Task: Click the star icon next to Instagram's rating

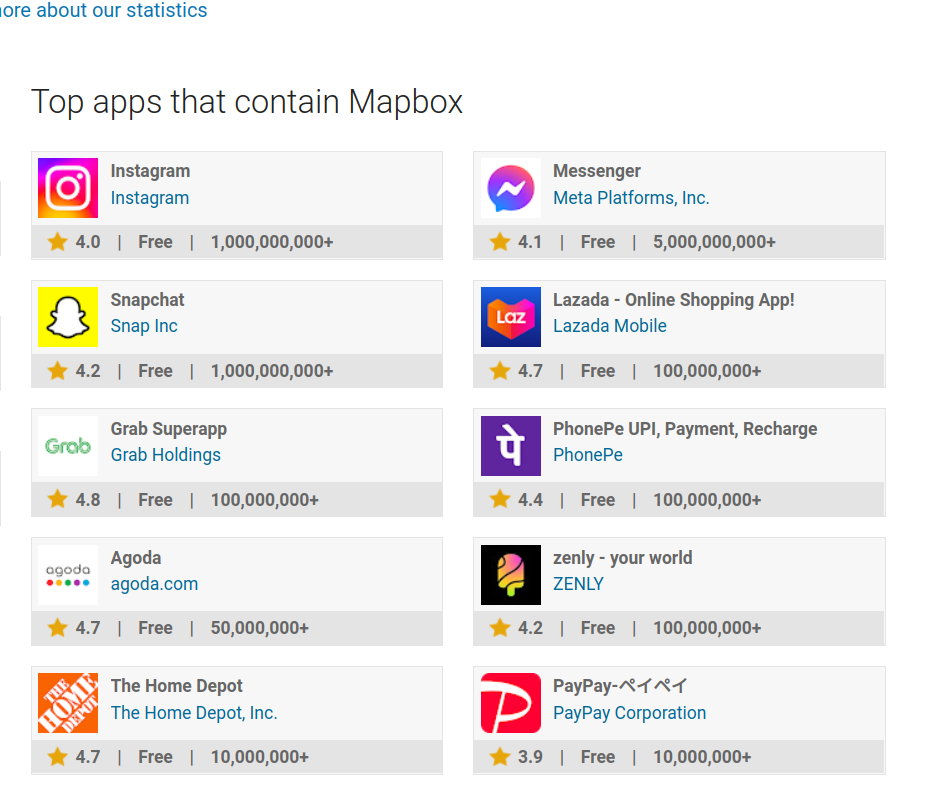Action: pos(56,241)
